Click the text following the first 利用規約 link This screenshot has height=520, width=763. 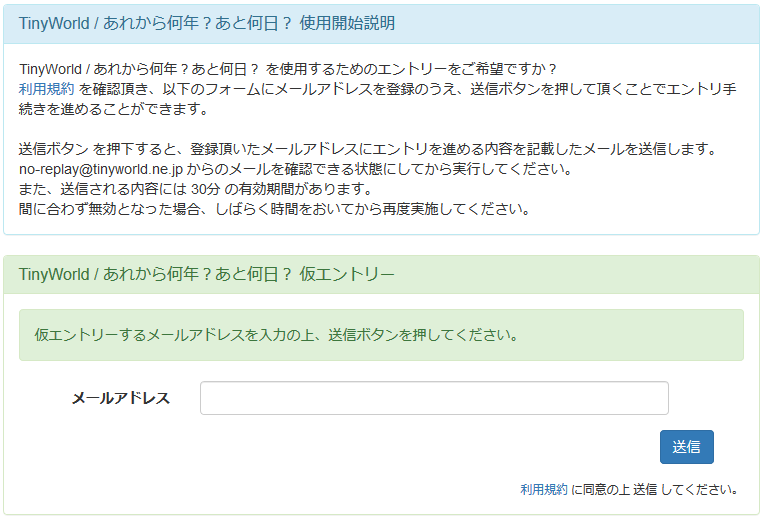tap(400, 89)
